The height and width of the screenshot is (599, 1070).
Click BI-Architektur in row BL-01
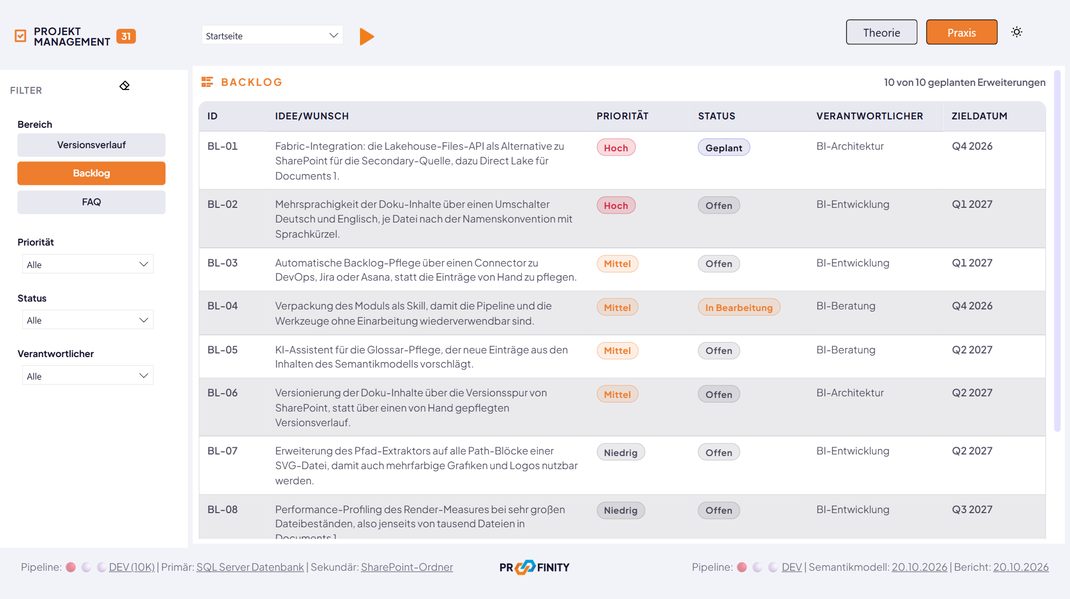click(850, 146)
